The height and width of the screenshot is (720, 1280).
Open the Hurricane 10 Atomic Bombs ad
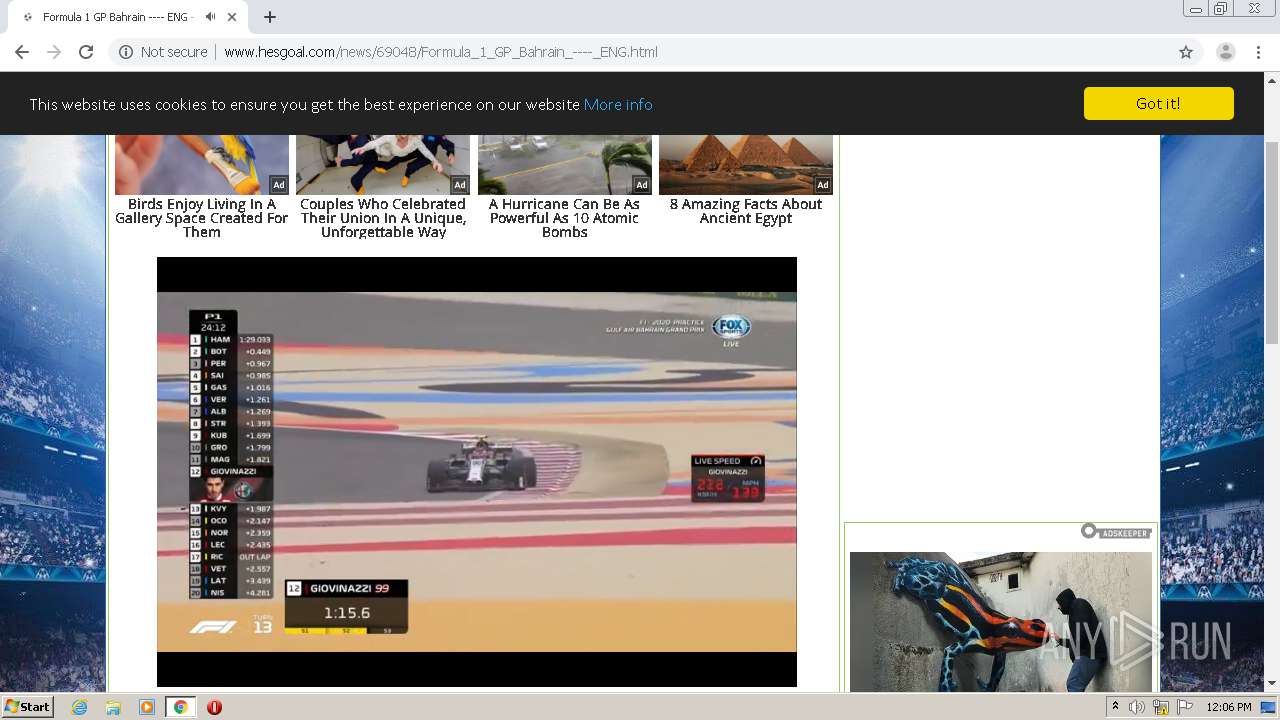click(564, 218)
